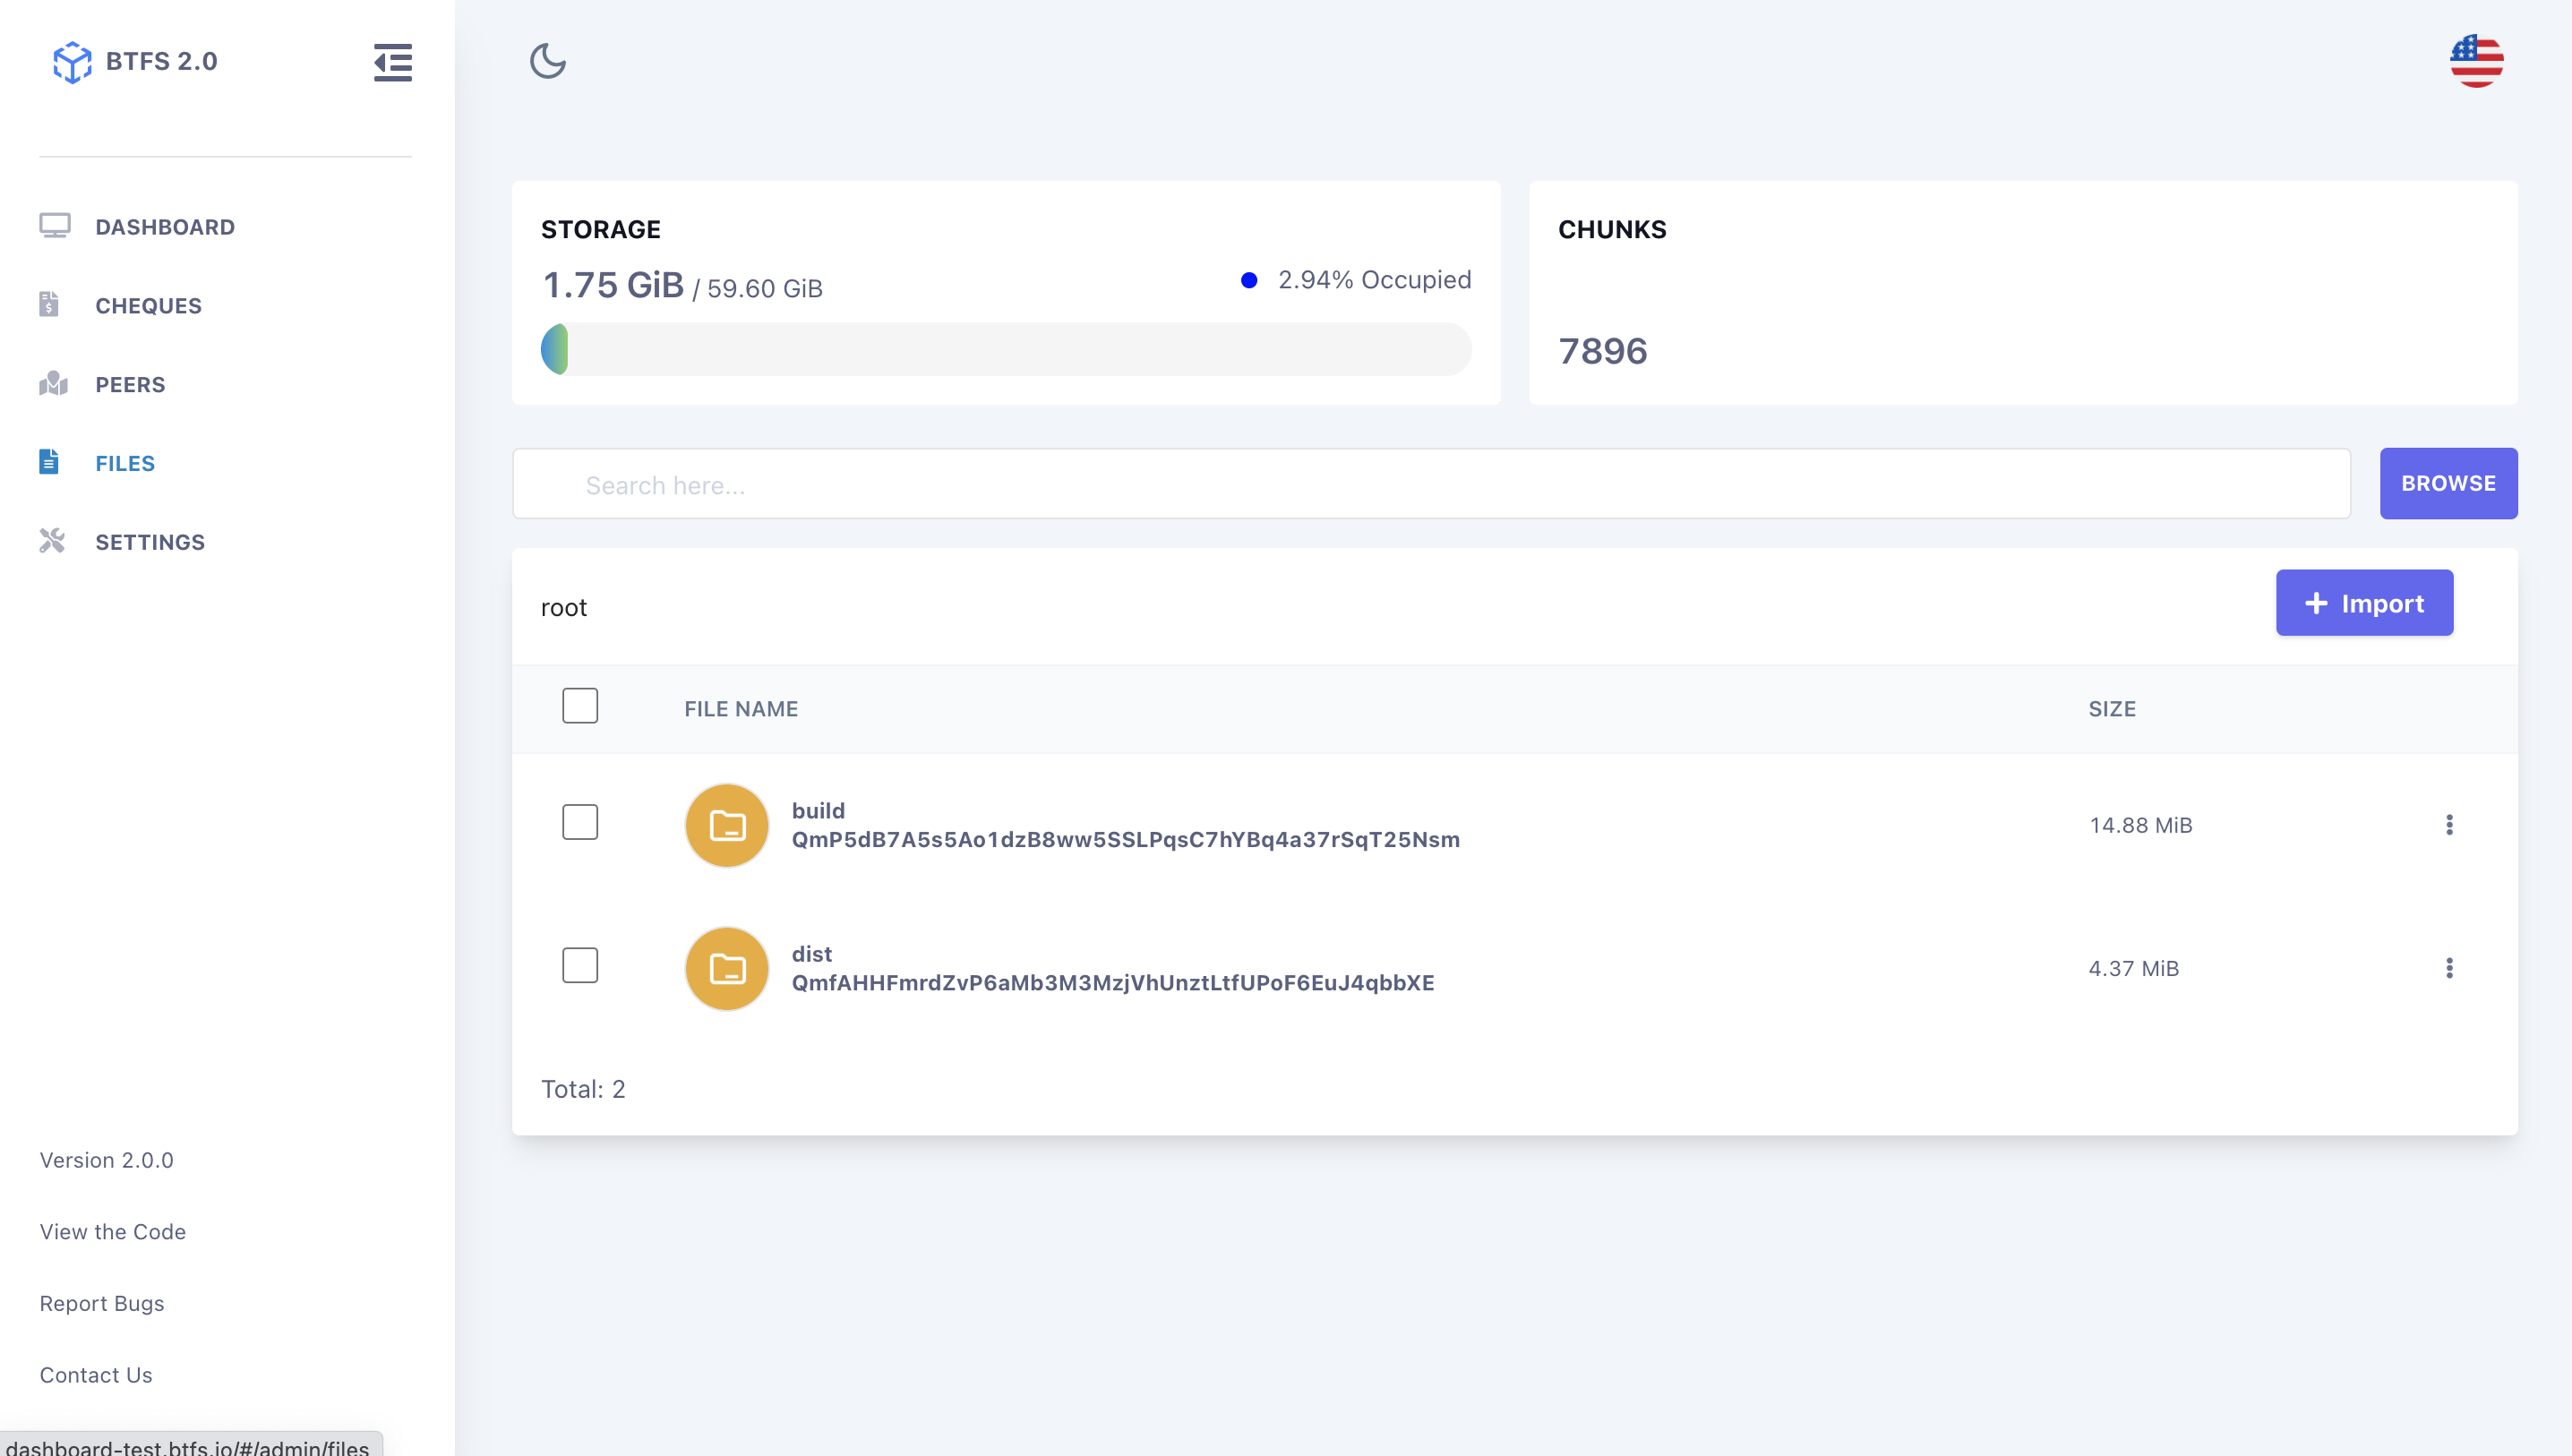
Task: Open the US flag language selector
Action: tap(2475, 61)
